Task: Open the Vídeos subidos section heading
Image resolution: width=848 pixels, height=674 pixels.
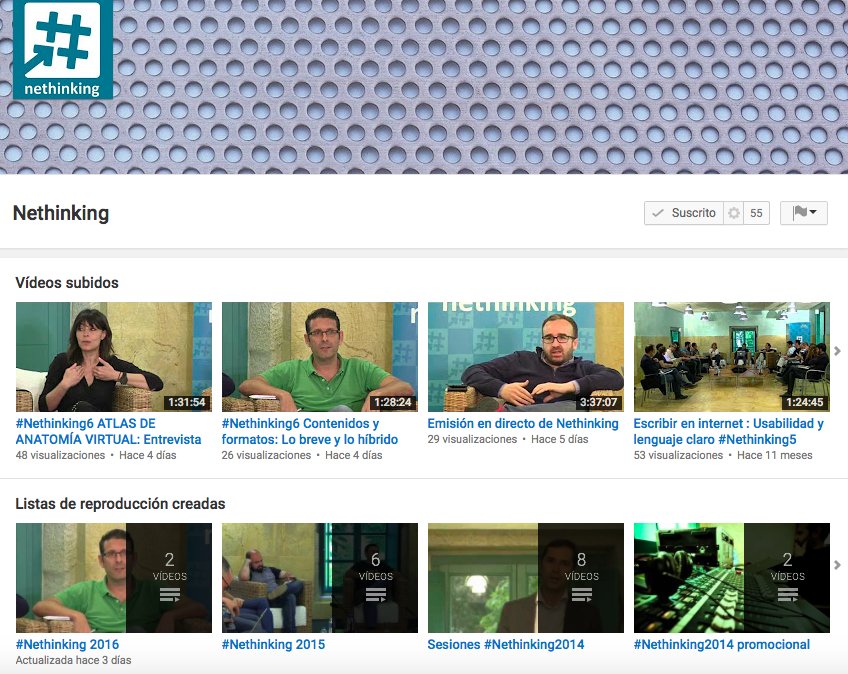Action: [x=67, y=282]
